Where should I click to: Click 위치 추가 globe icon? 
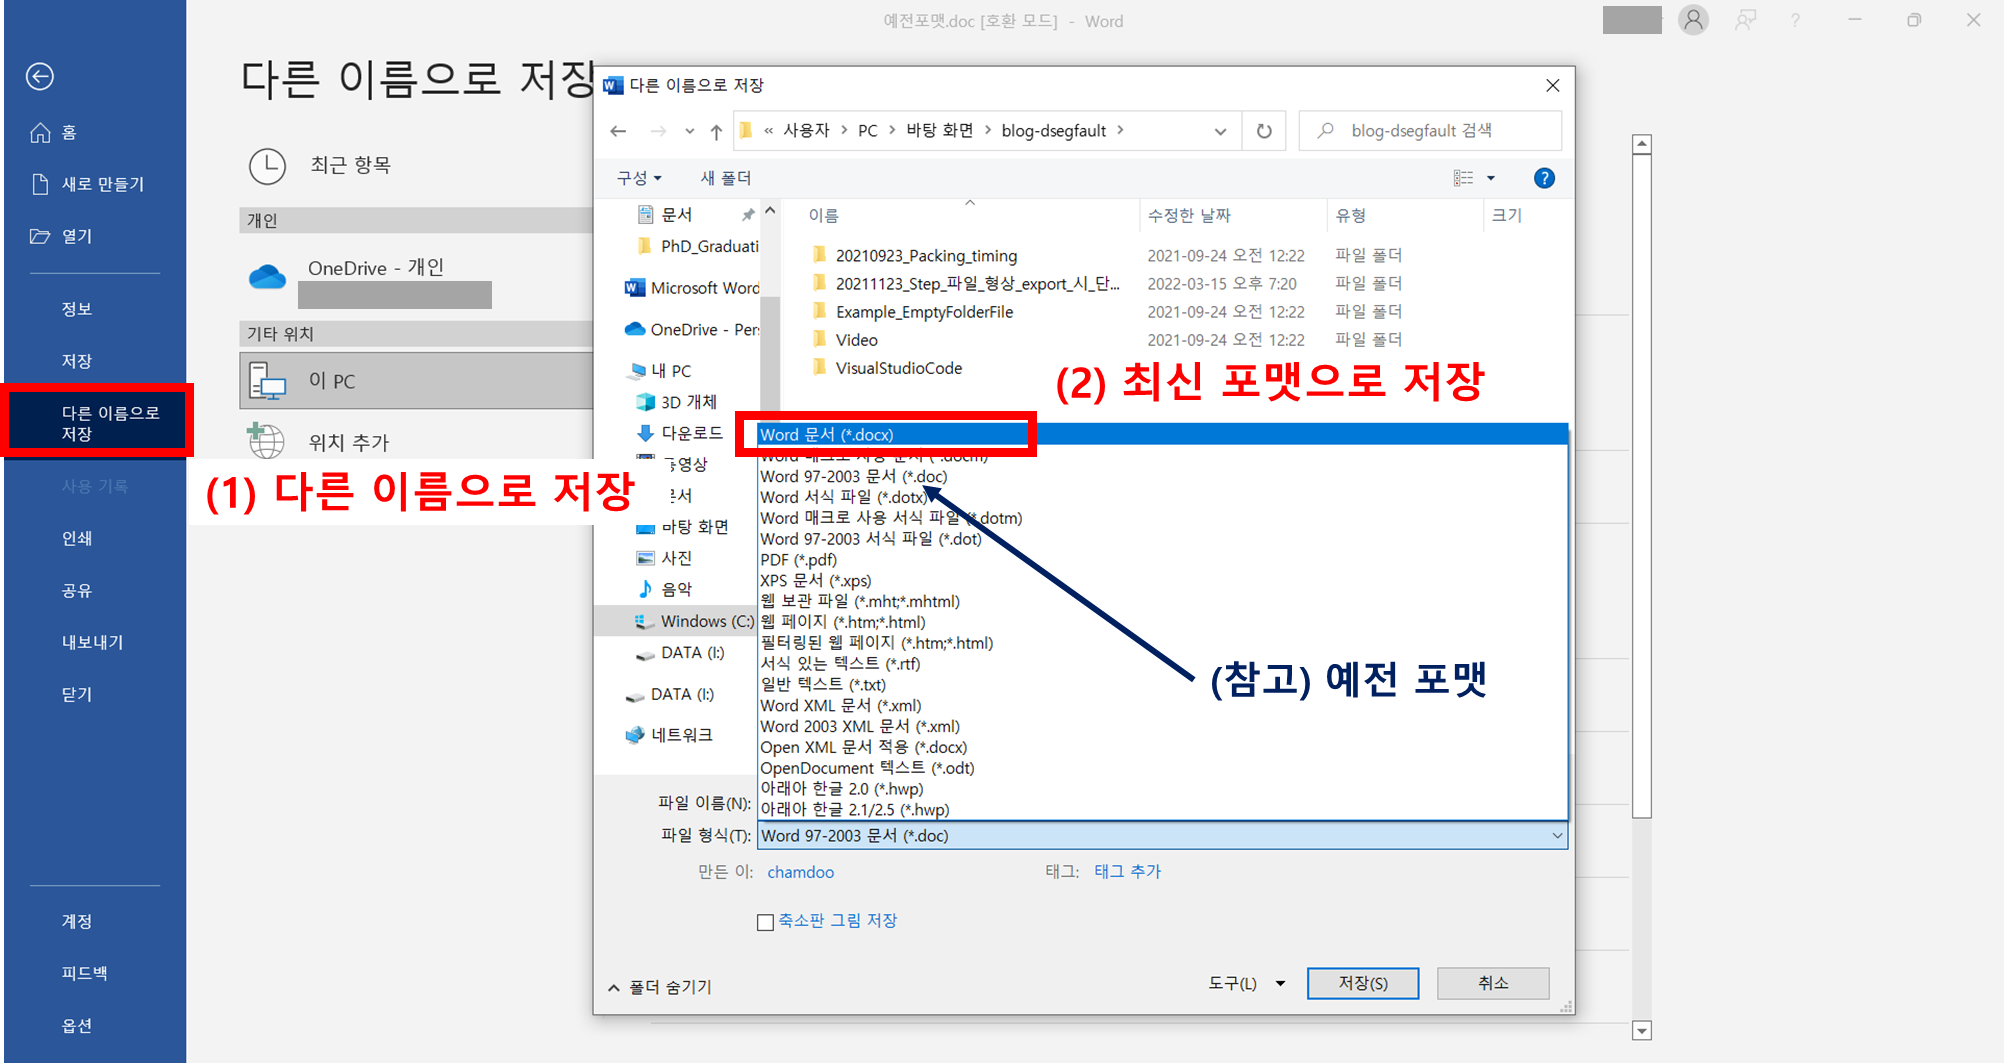click(x=266, y=441)
